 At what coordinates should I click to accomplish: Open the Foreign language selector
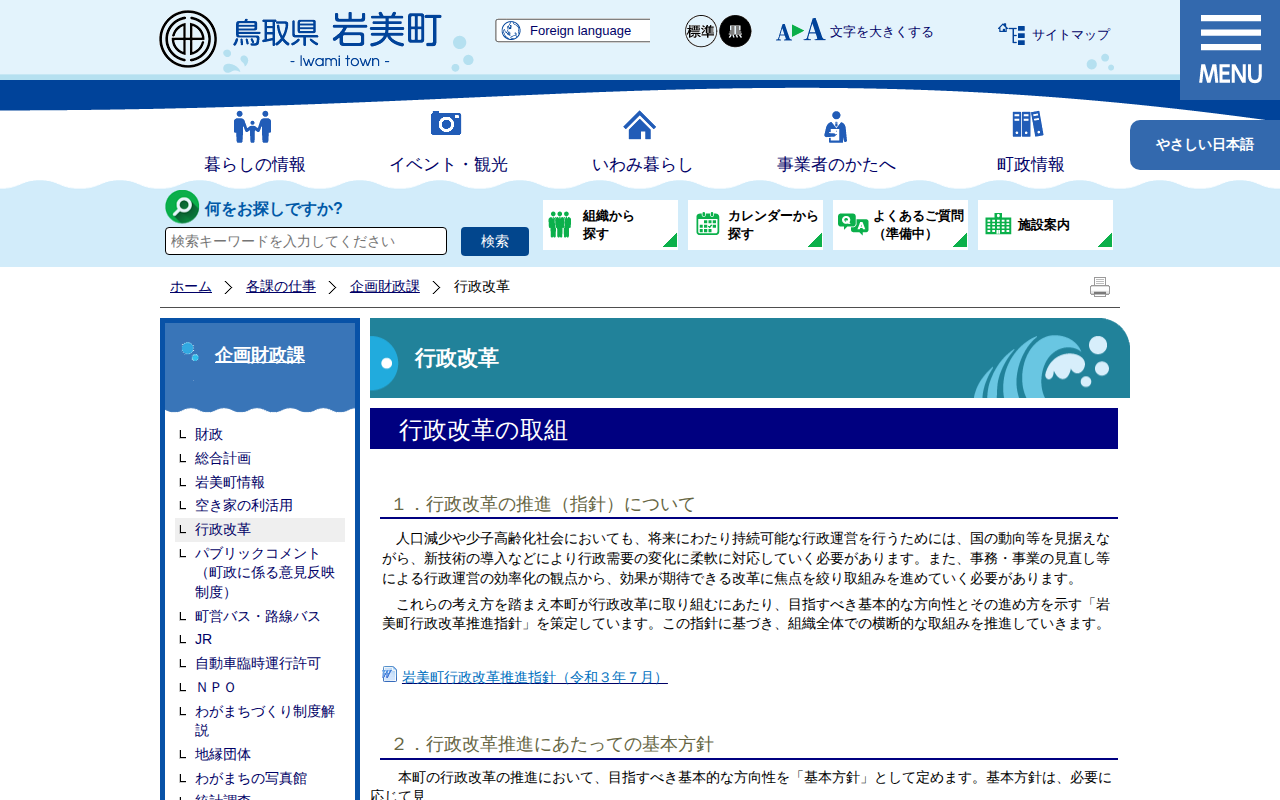pyautogui.click(x=572, y=31)
